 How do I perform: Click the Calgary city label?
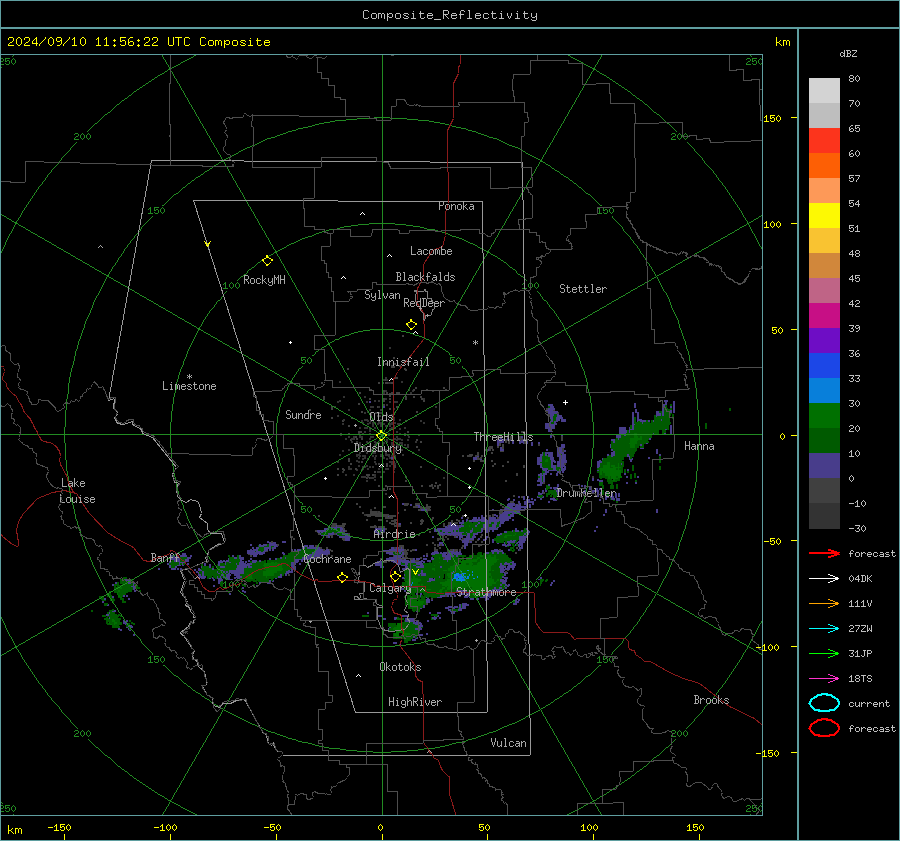pos(390,588)
